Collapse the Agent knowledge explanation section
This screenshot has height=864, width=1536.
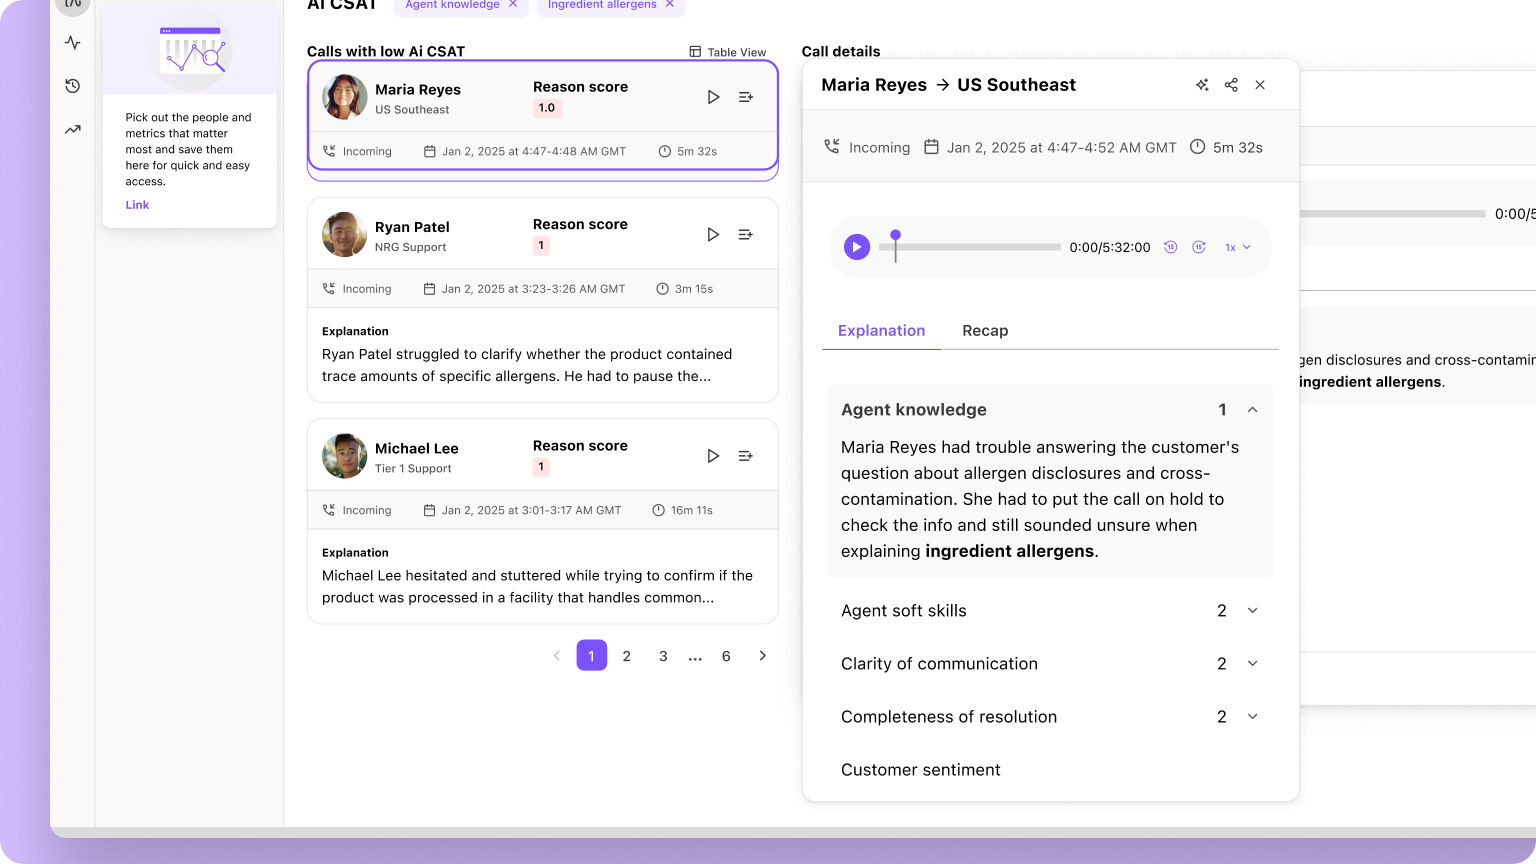point(1253,409)
